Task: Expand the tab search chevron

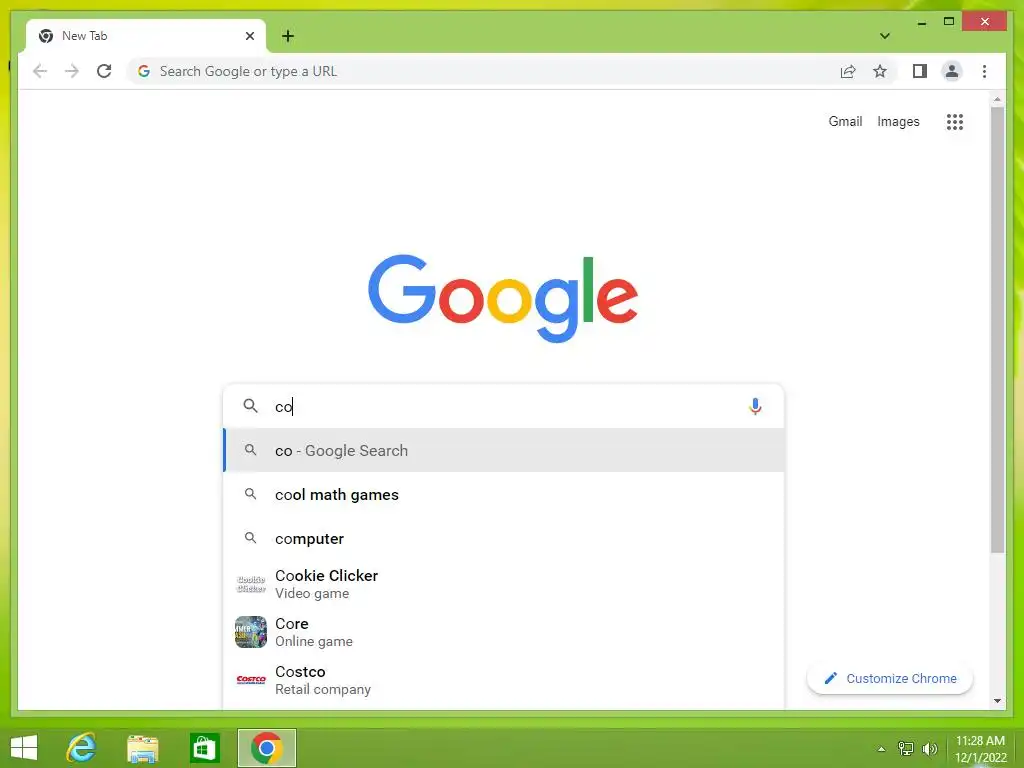Action: coord(885,36)
